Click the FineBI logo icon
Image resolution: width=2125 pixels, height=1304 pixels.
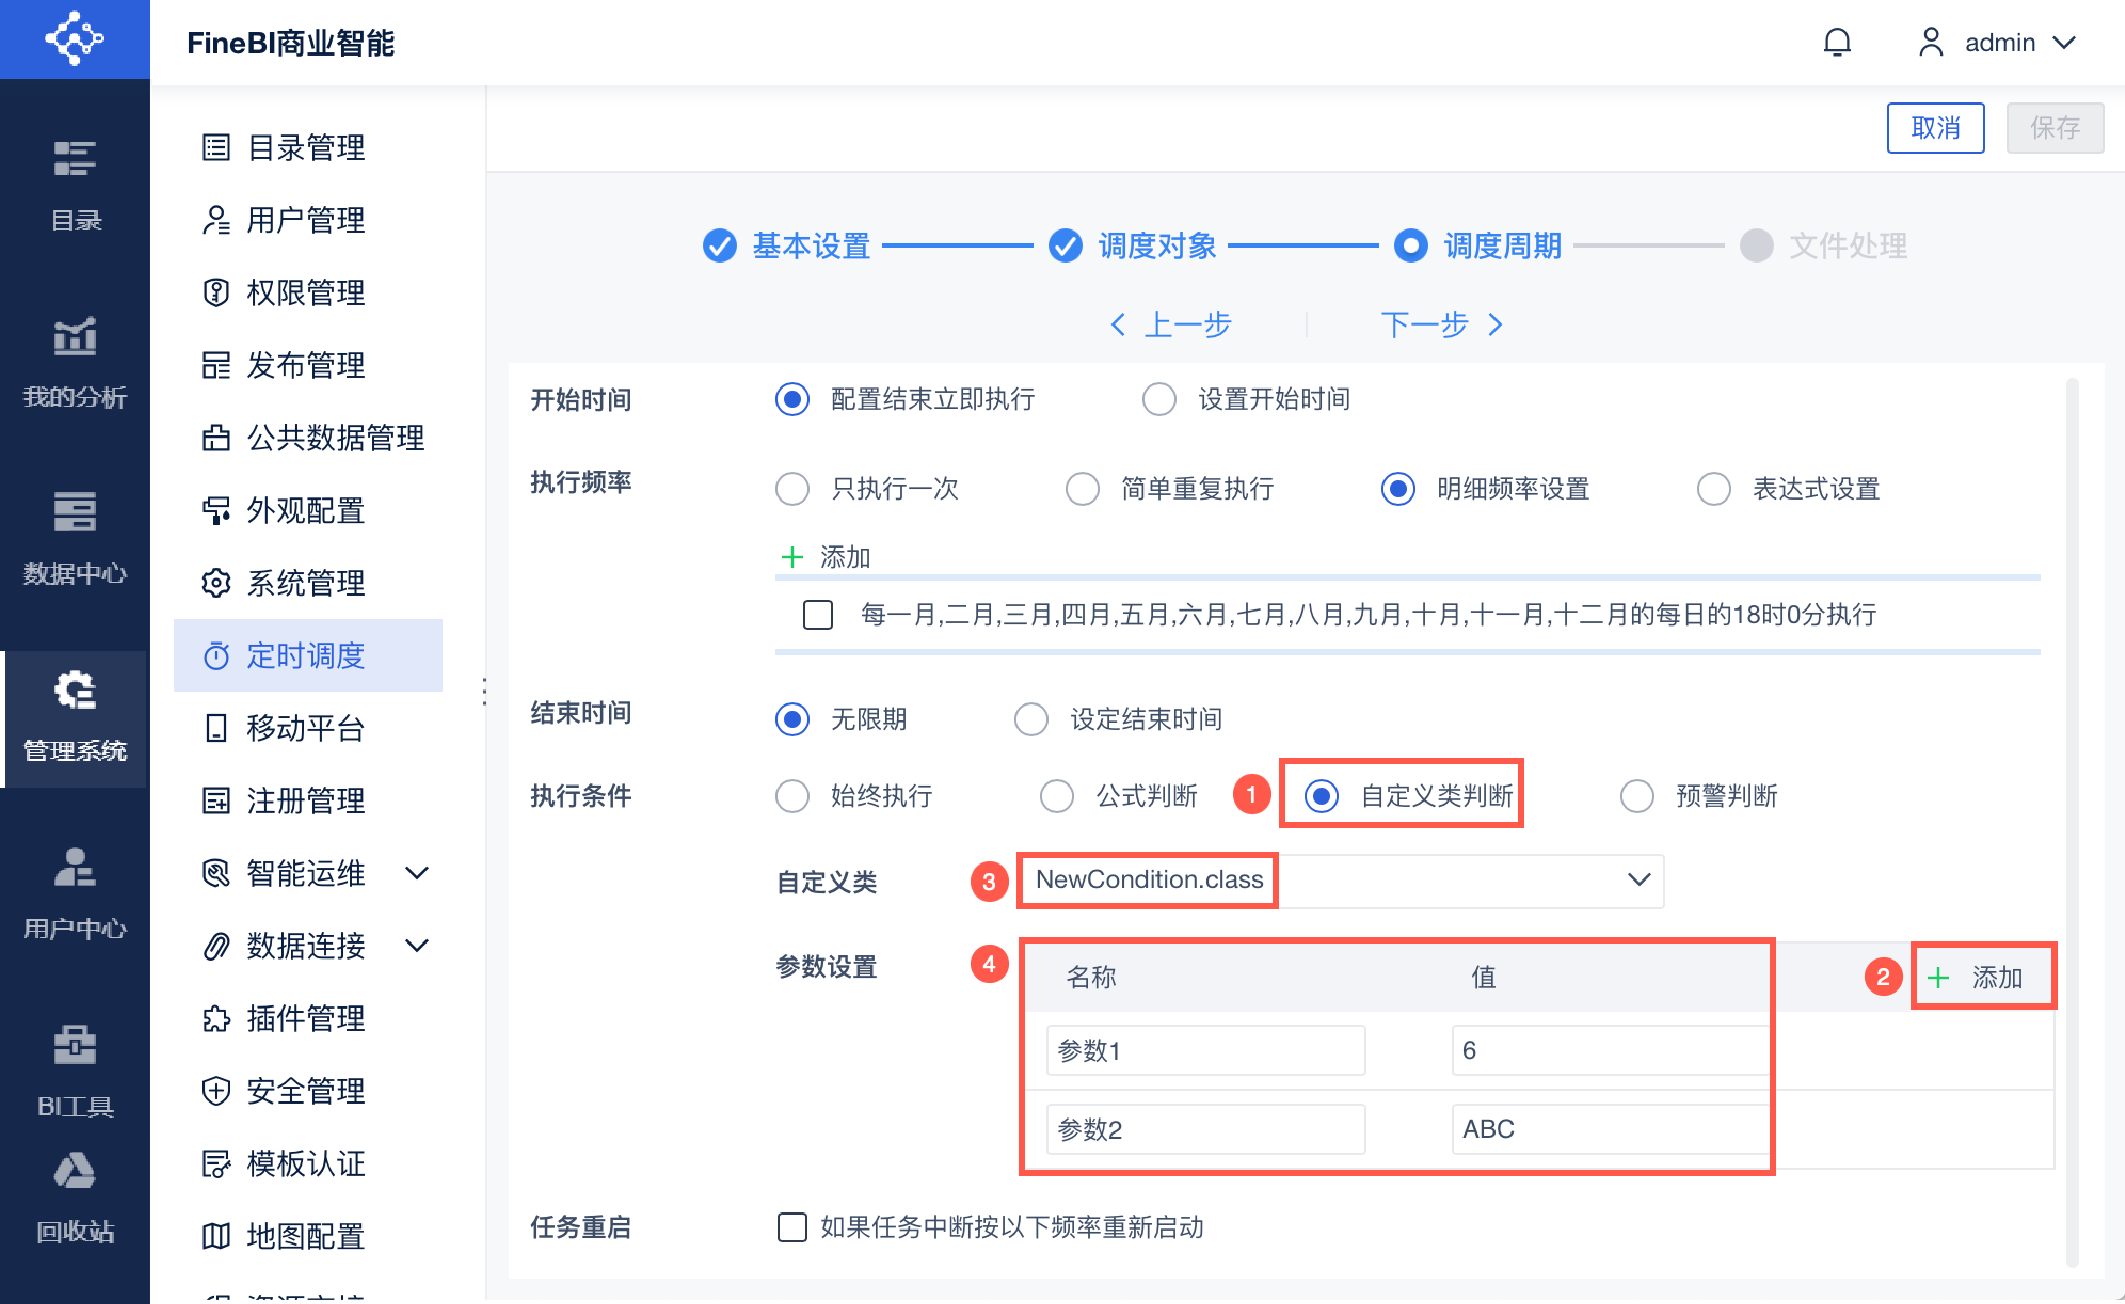[x=75, y=39]
